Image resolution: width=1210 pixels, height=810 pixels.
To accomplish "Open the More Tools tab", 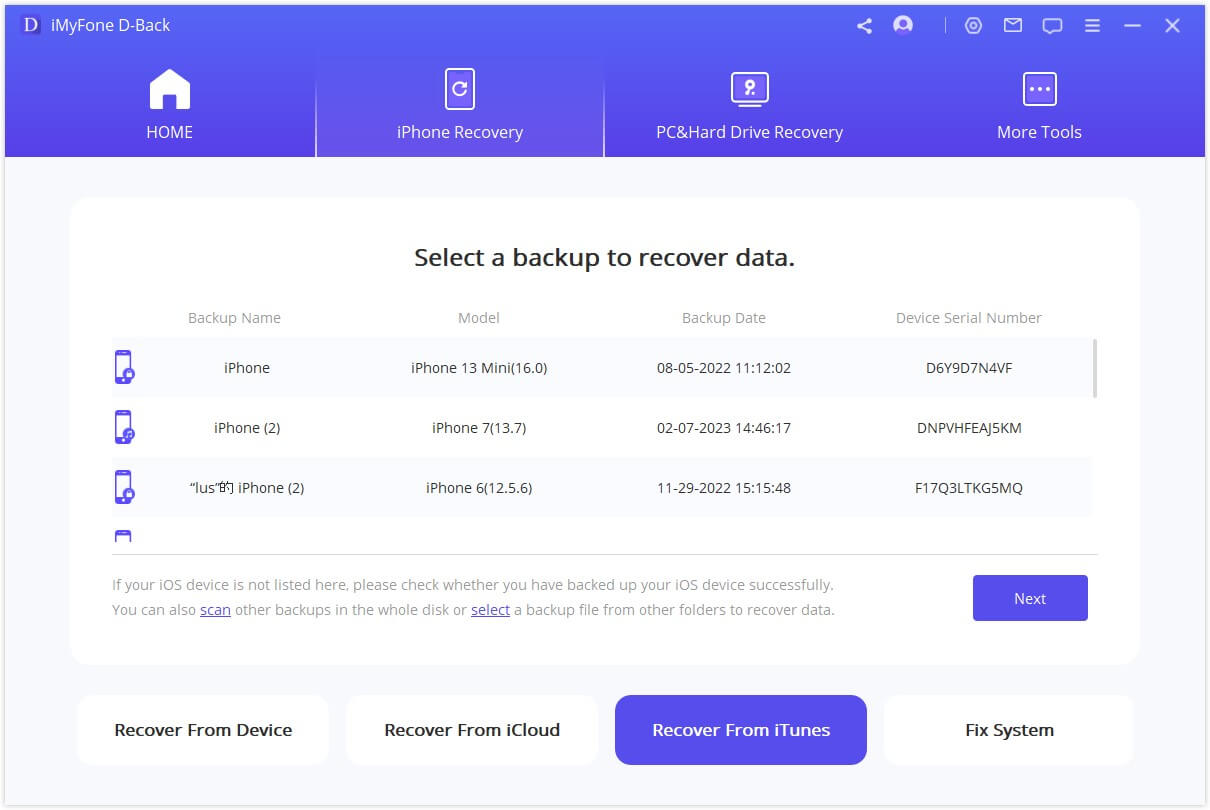I will (x=1039, y=106).
